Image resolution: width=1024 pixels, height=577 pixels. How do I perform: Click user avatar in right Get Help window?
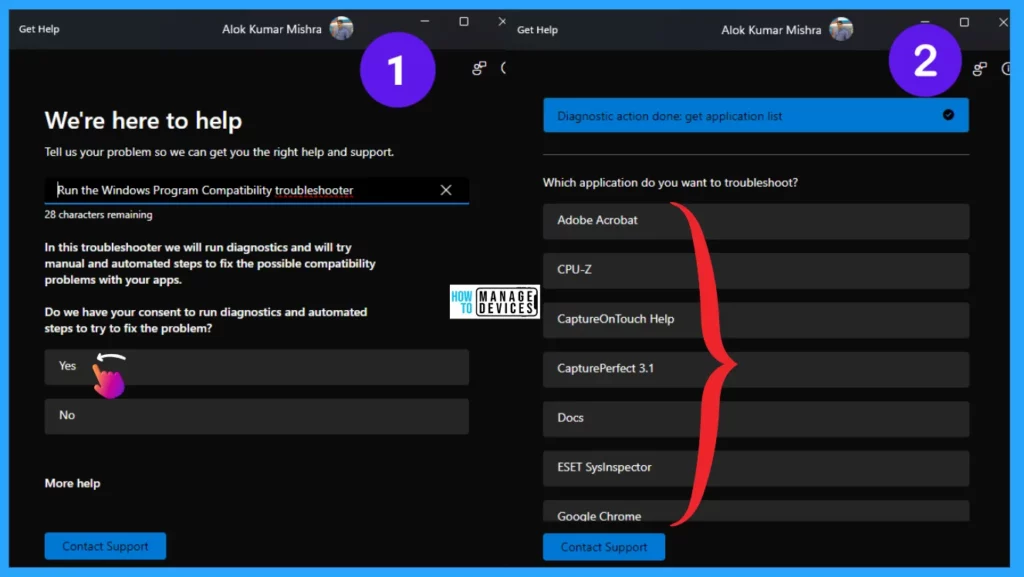point(841,29)
